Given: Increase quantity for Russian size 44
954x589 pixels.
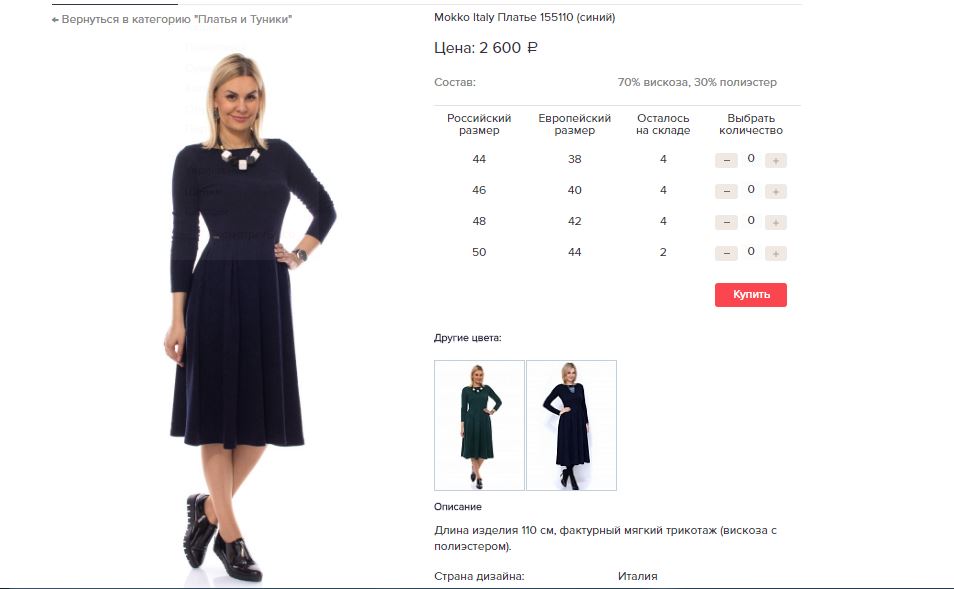Looking at the screenshot, I should tap(776, 161).
